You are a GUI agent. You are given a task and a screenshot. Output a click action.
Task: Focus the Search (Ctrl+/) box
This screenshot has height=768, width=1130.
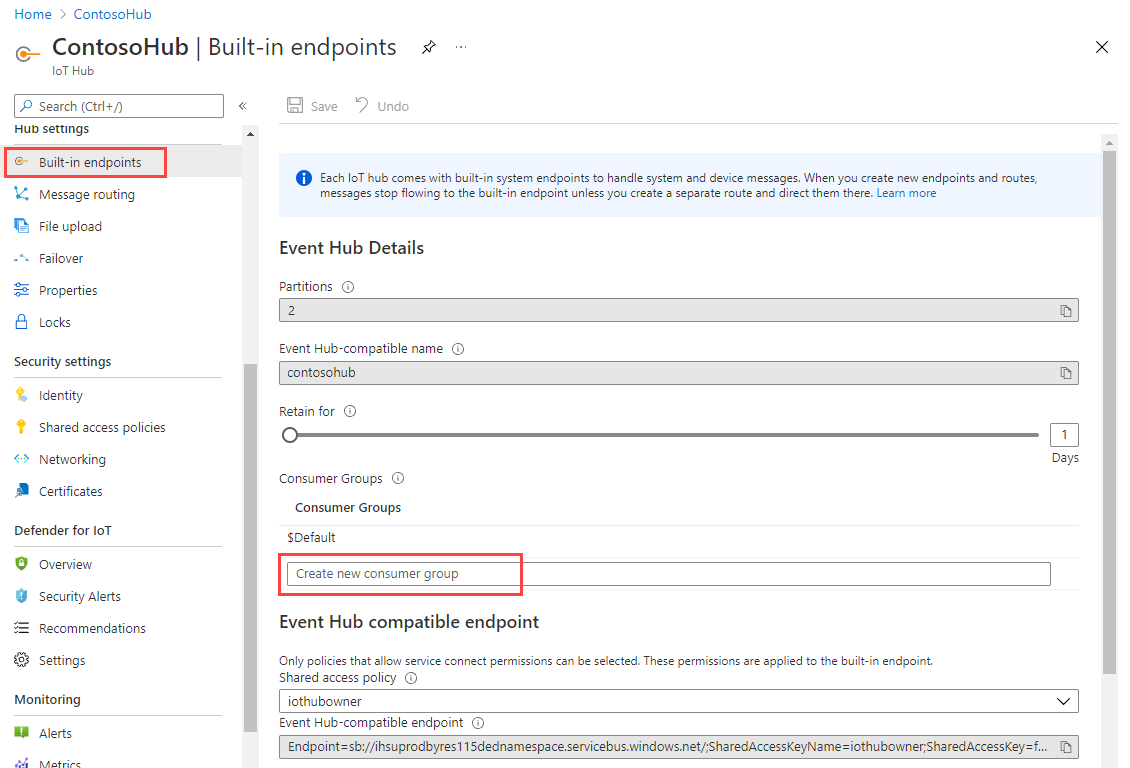[119, 106]
